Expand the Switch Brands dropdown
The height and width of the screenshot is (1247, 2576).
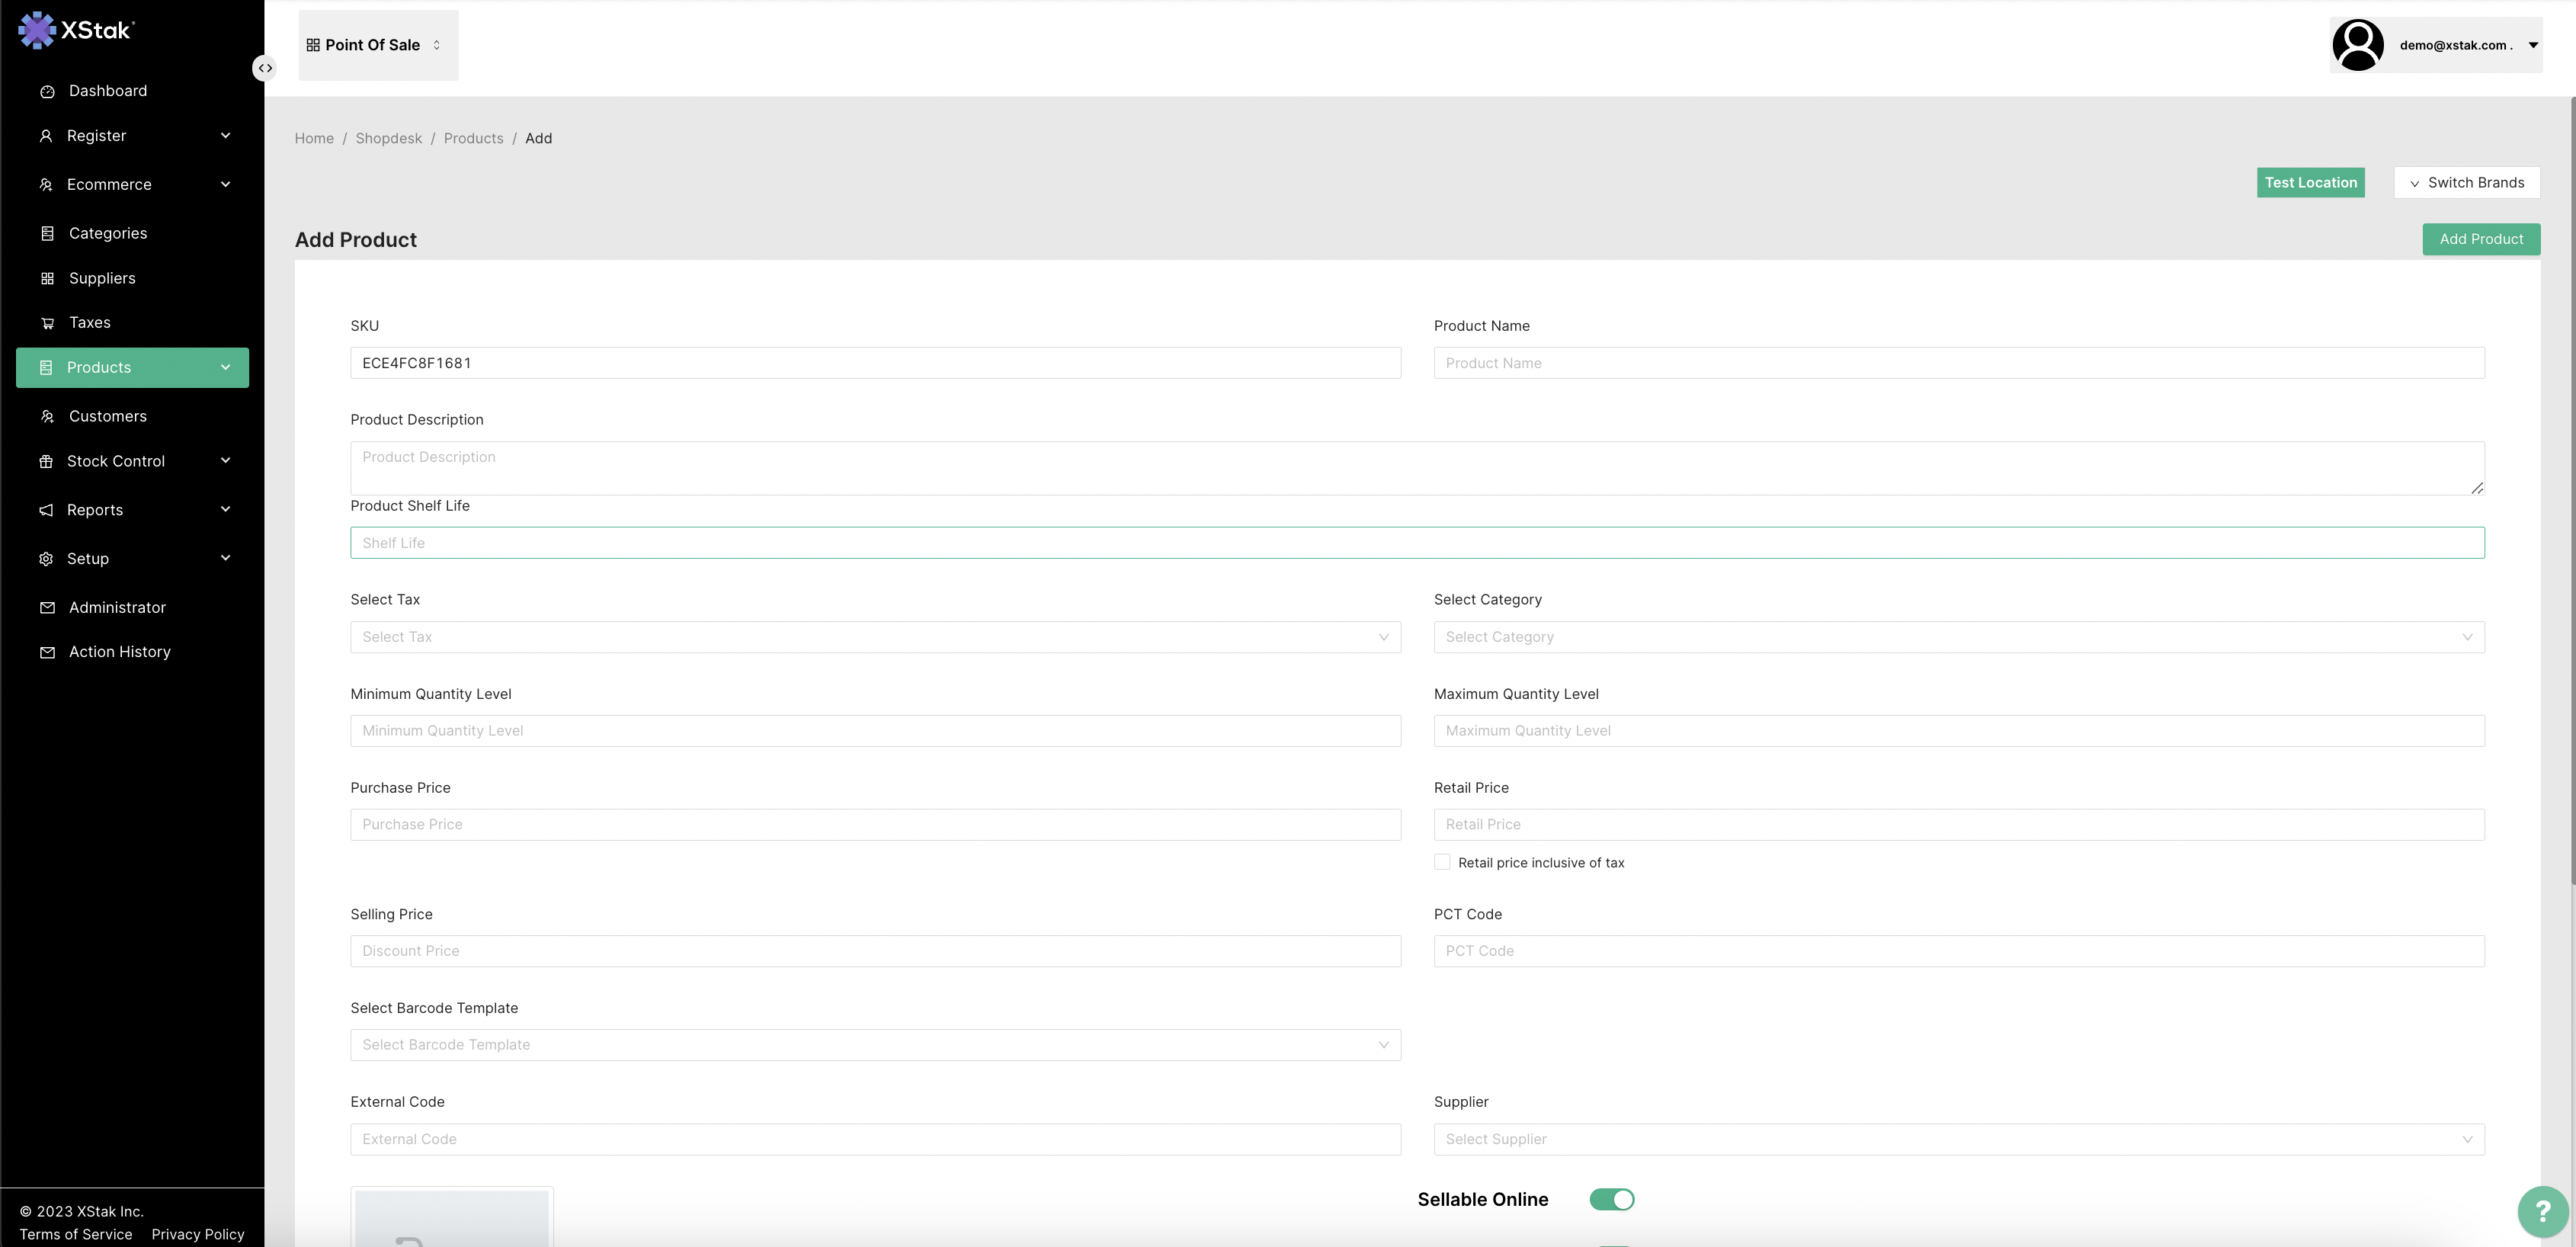click(x=2466, y=182)
